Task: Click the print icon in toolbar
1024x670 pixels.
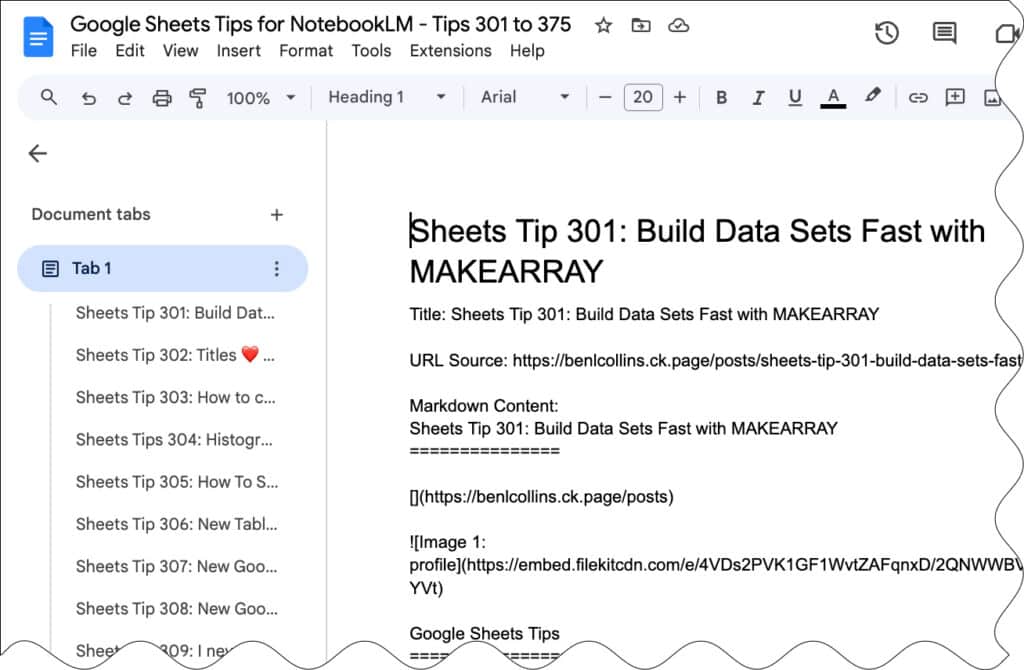Action: pos(161,97)
